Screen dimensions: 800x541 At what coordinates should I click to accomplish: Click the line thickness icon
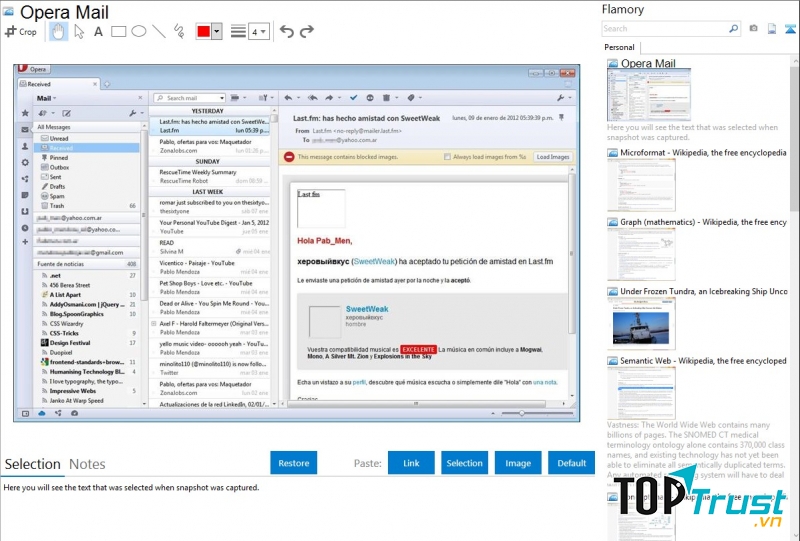pyautogui.click(x=238, y=32)
